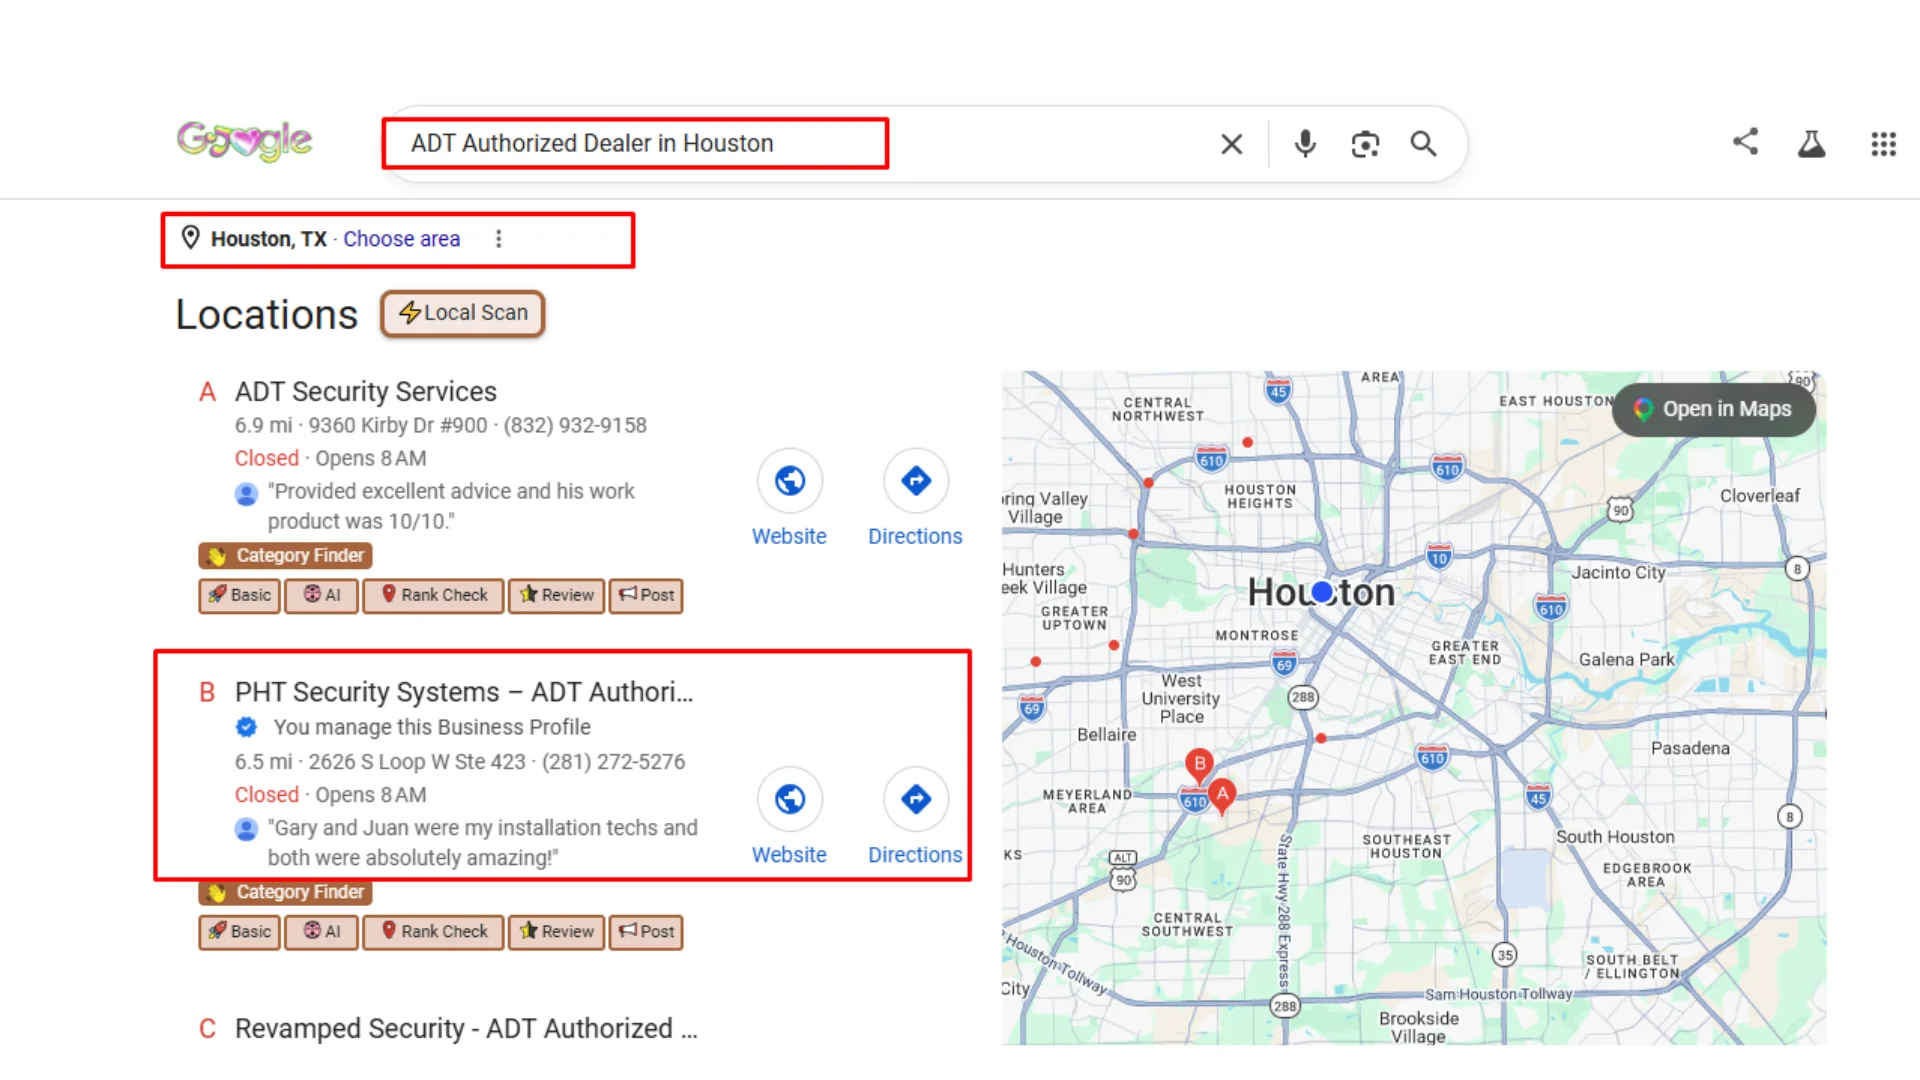
Task: Click the Bellaire label on the map
Action: coord(1106,734)
